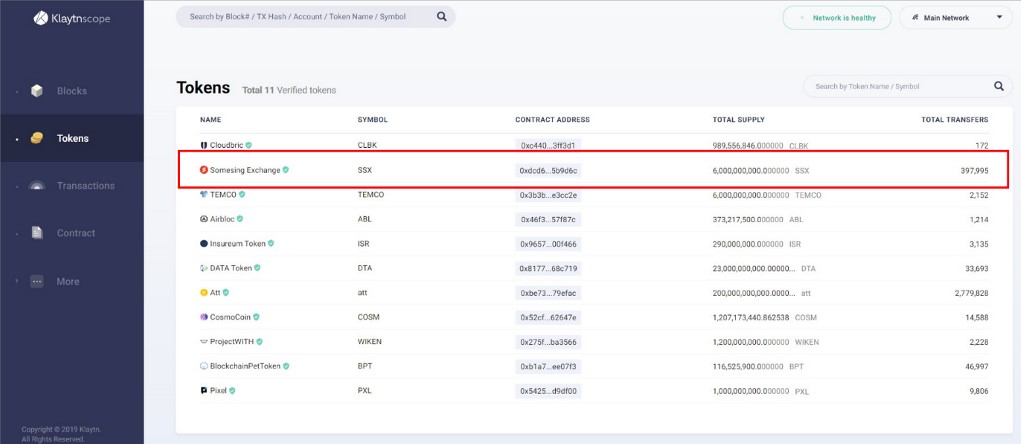Screen dimensions: 1021x444
Task: Click the Pixel token logo
Action: click(x=204, y=391)
